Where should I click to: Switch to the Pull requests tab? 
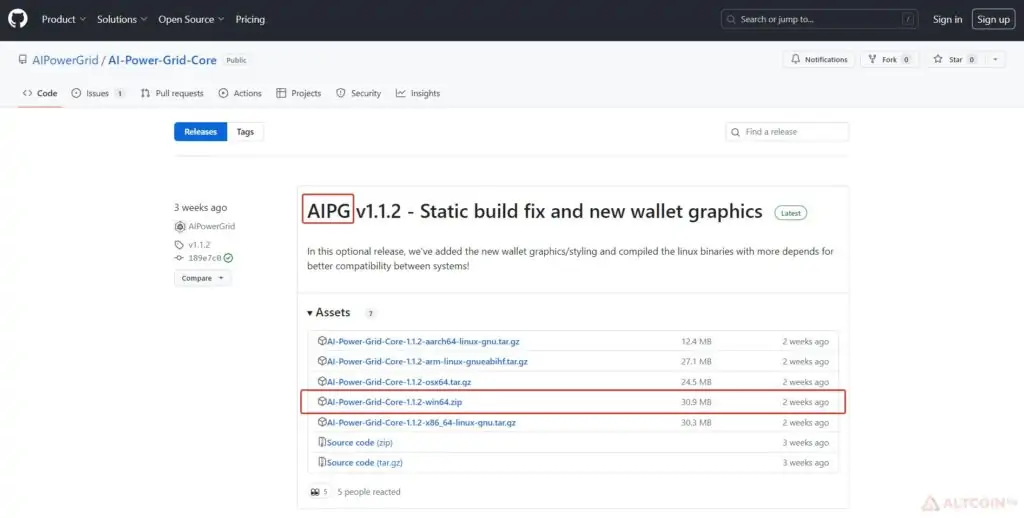pos(172,93)
